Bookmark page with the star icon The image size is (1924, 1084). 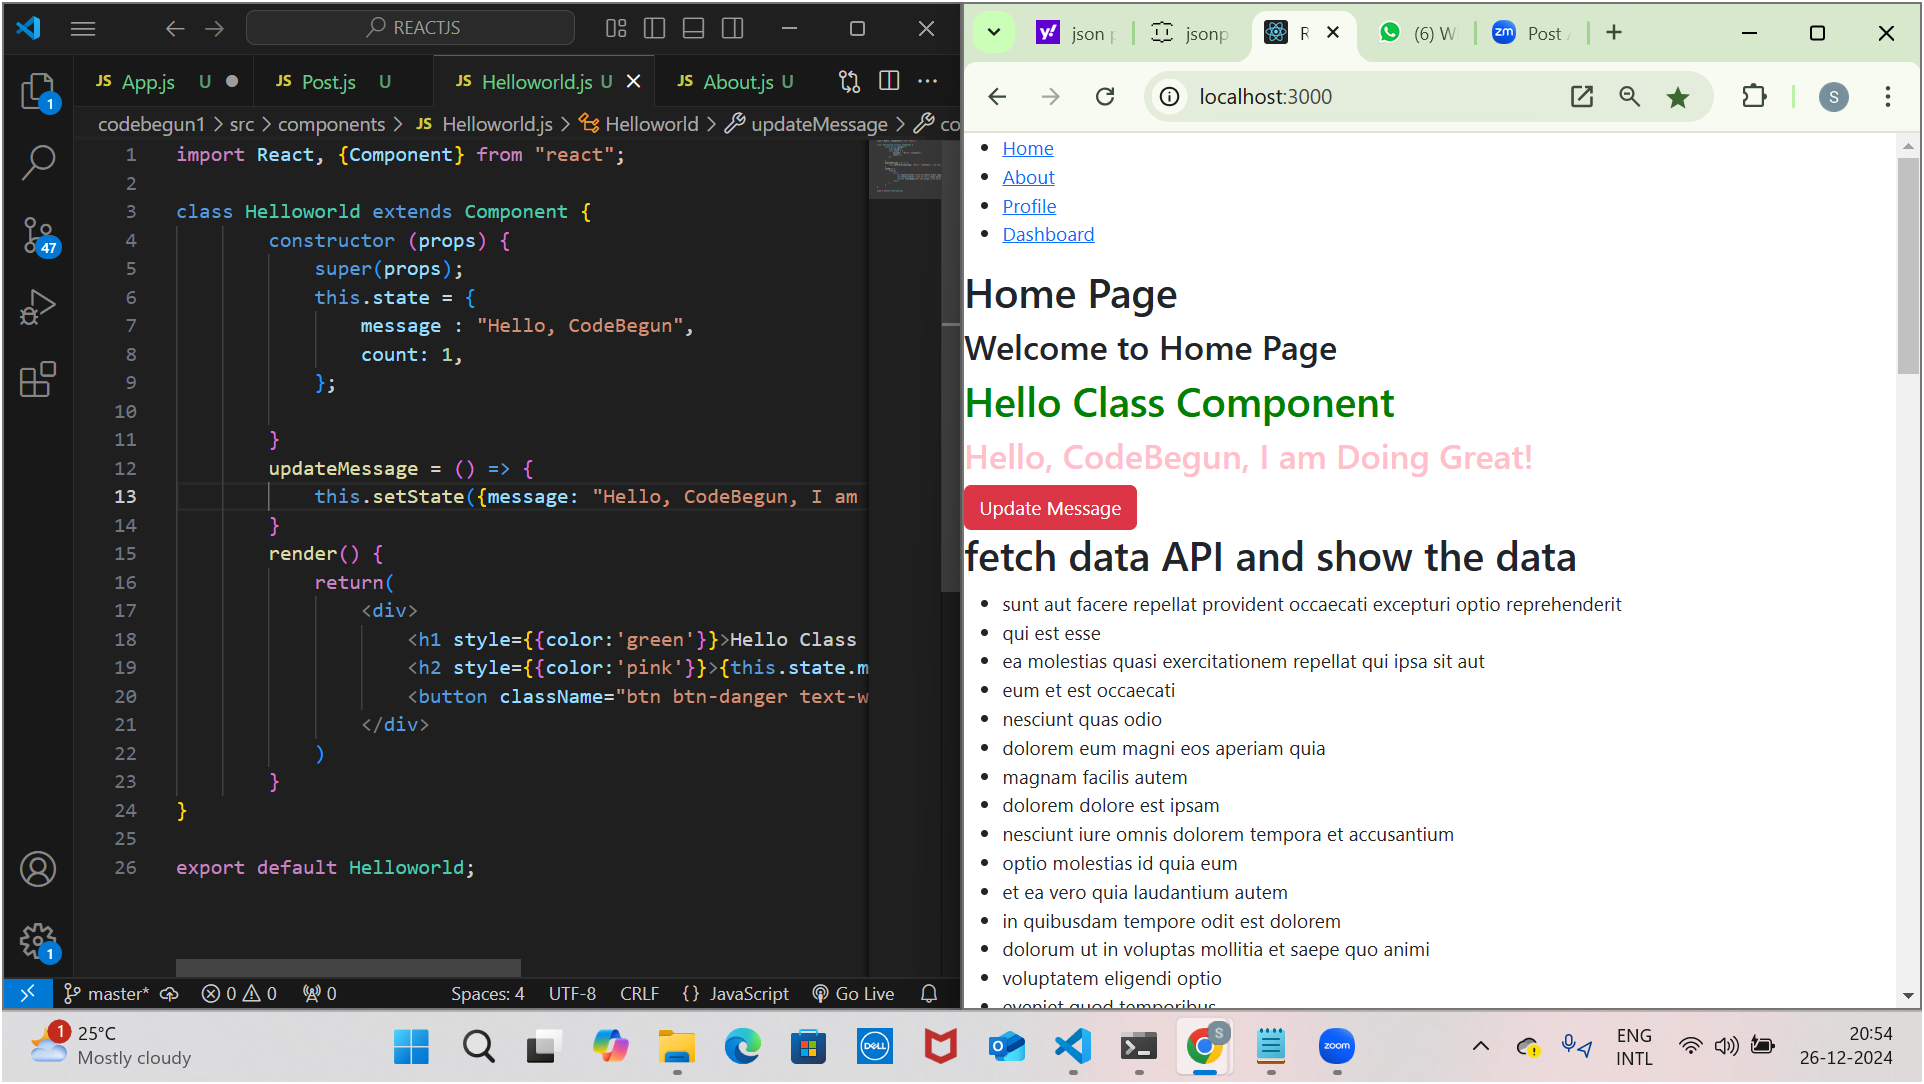pos(1677,97)
